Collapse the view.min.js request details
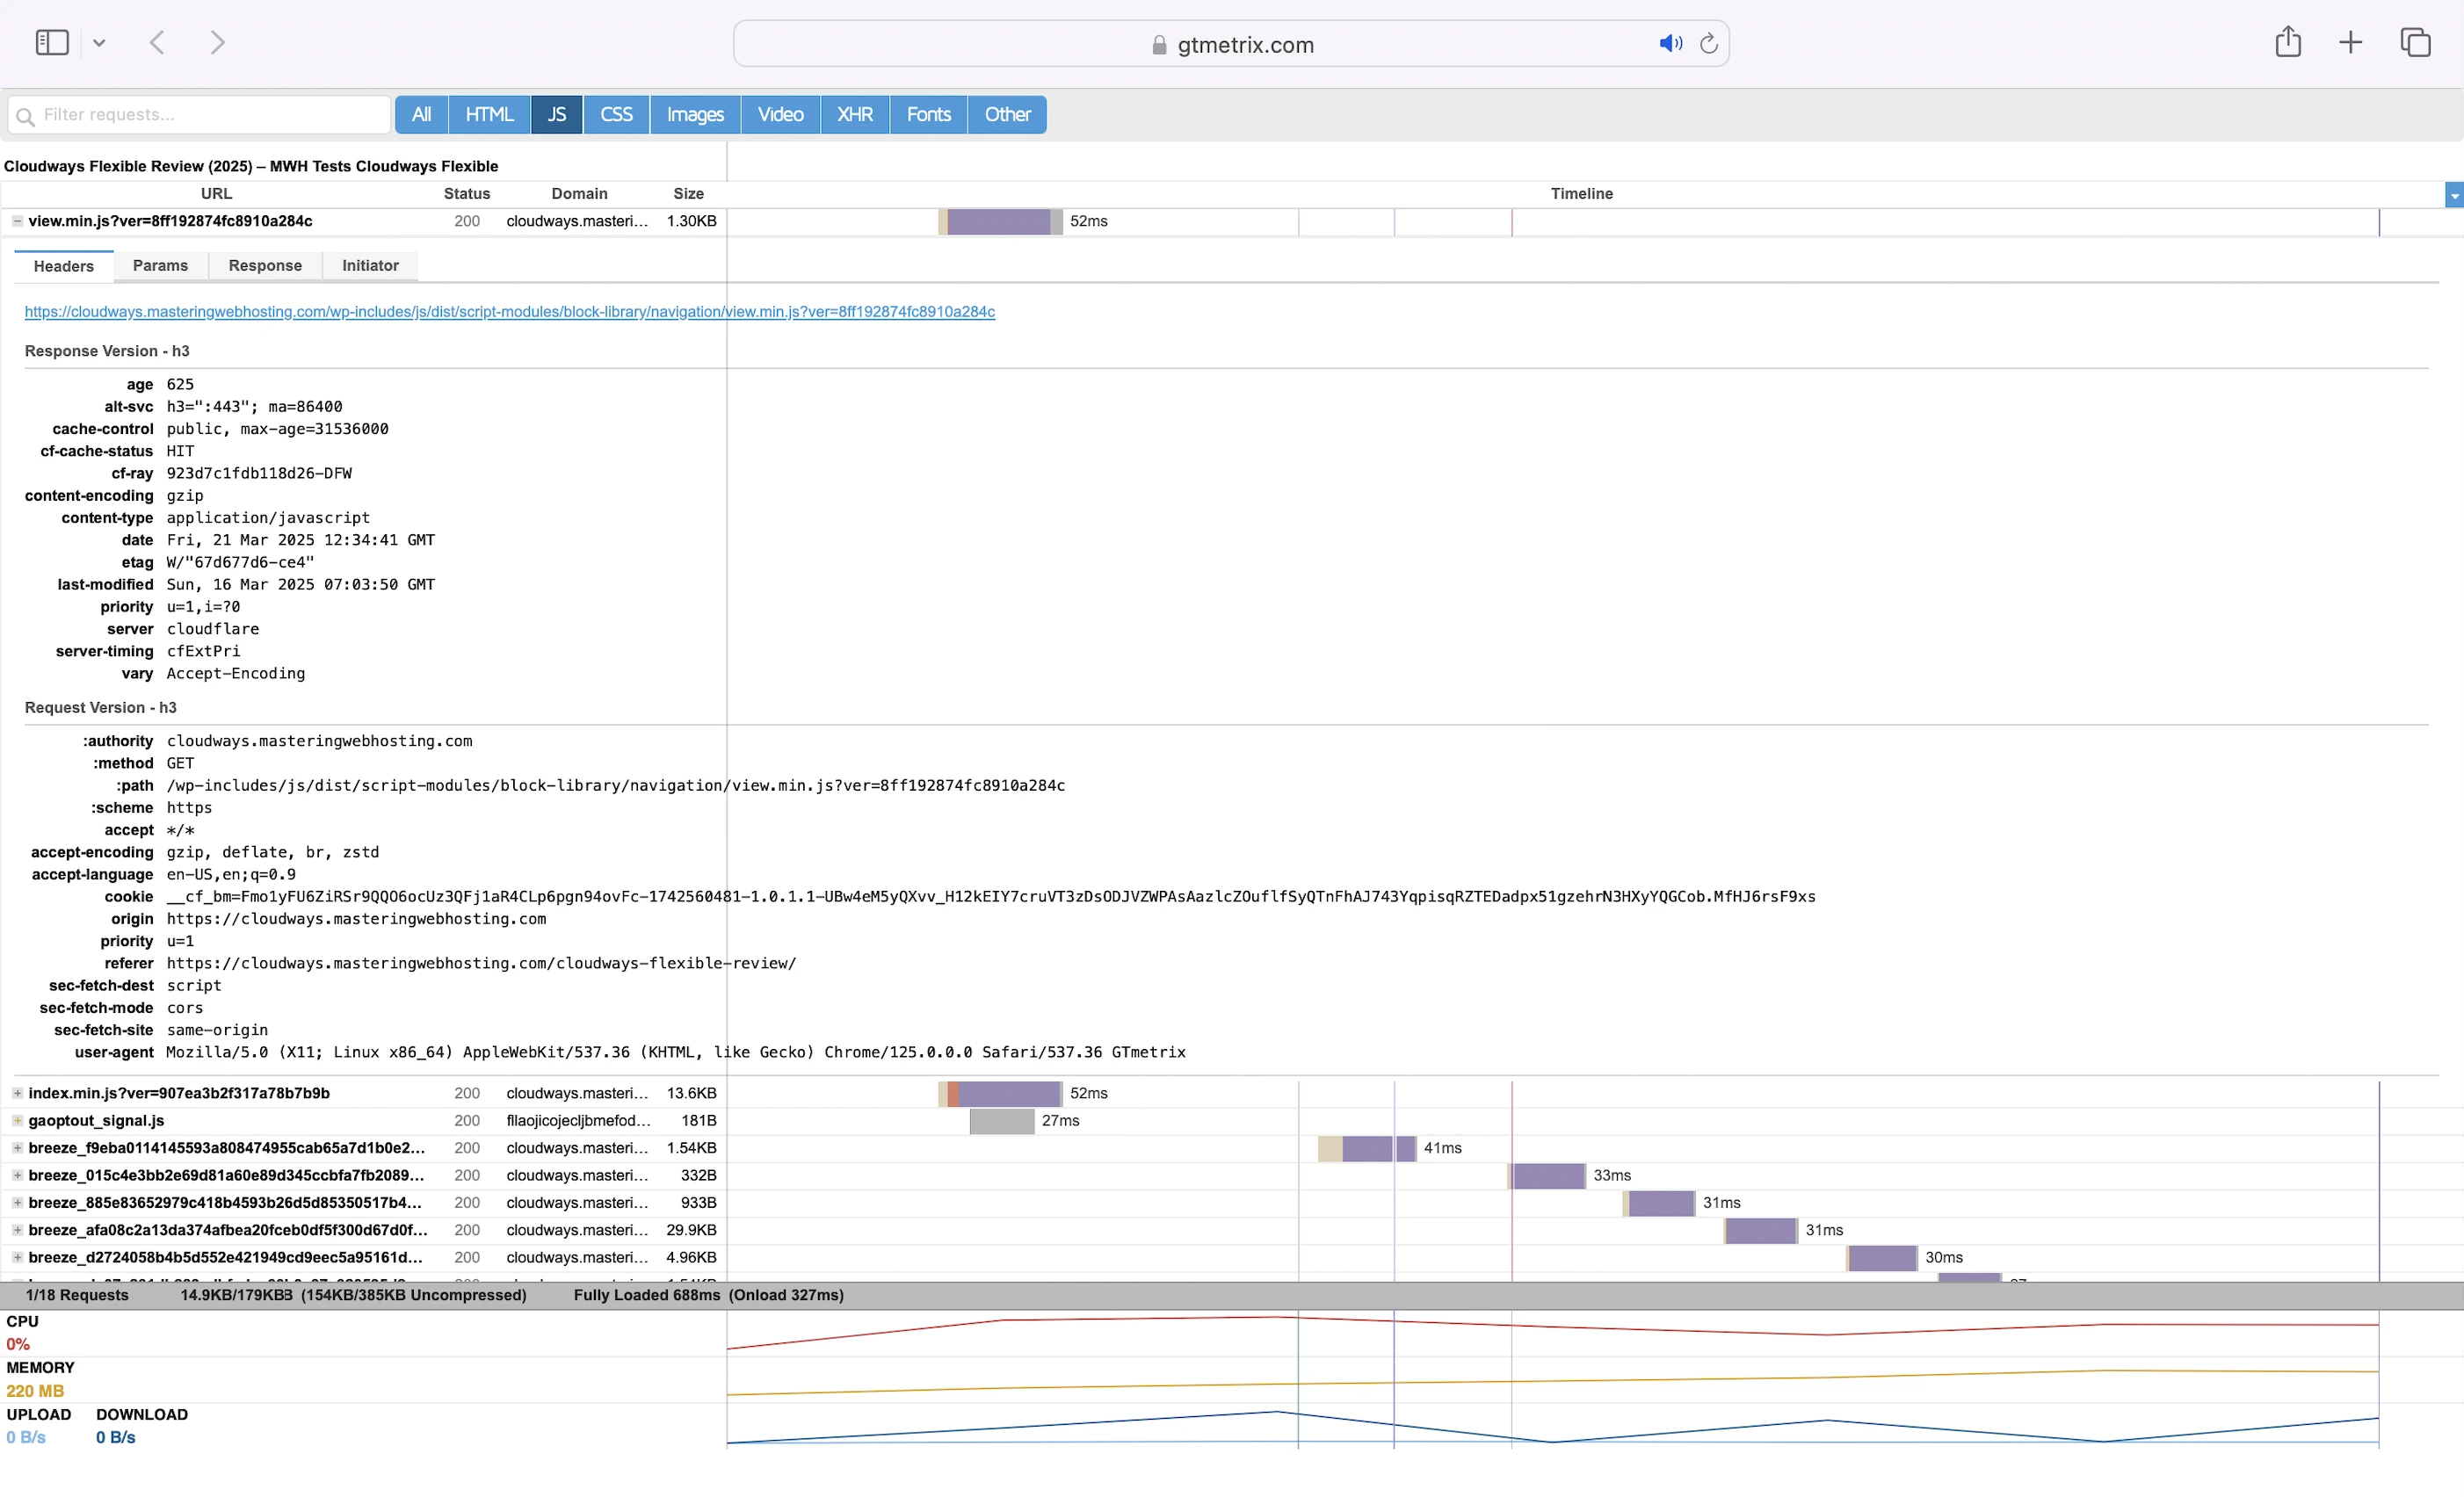The width and height of the screenshot is (2464, 1497). pos(17,221)
